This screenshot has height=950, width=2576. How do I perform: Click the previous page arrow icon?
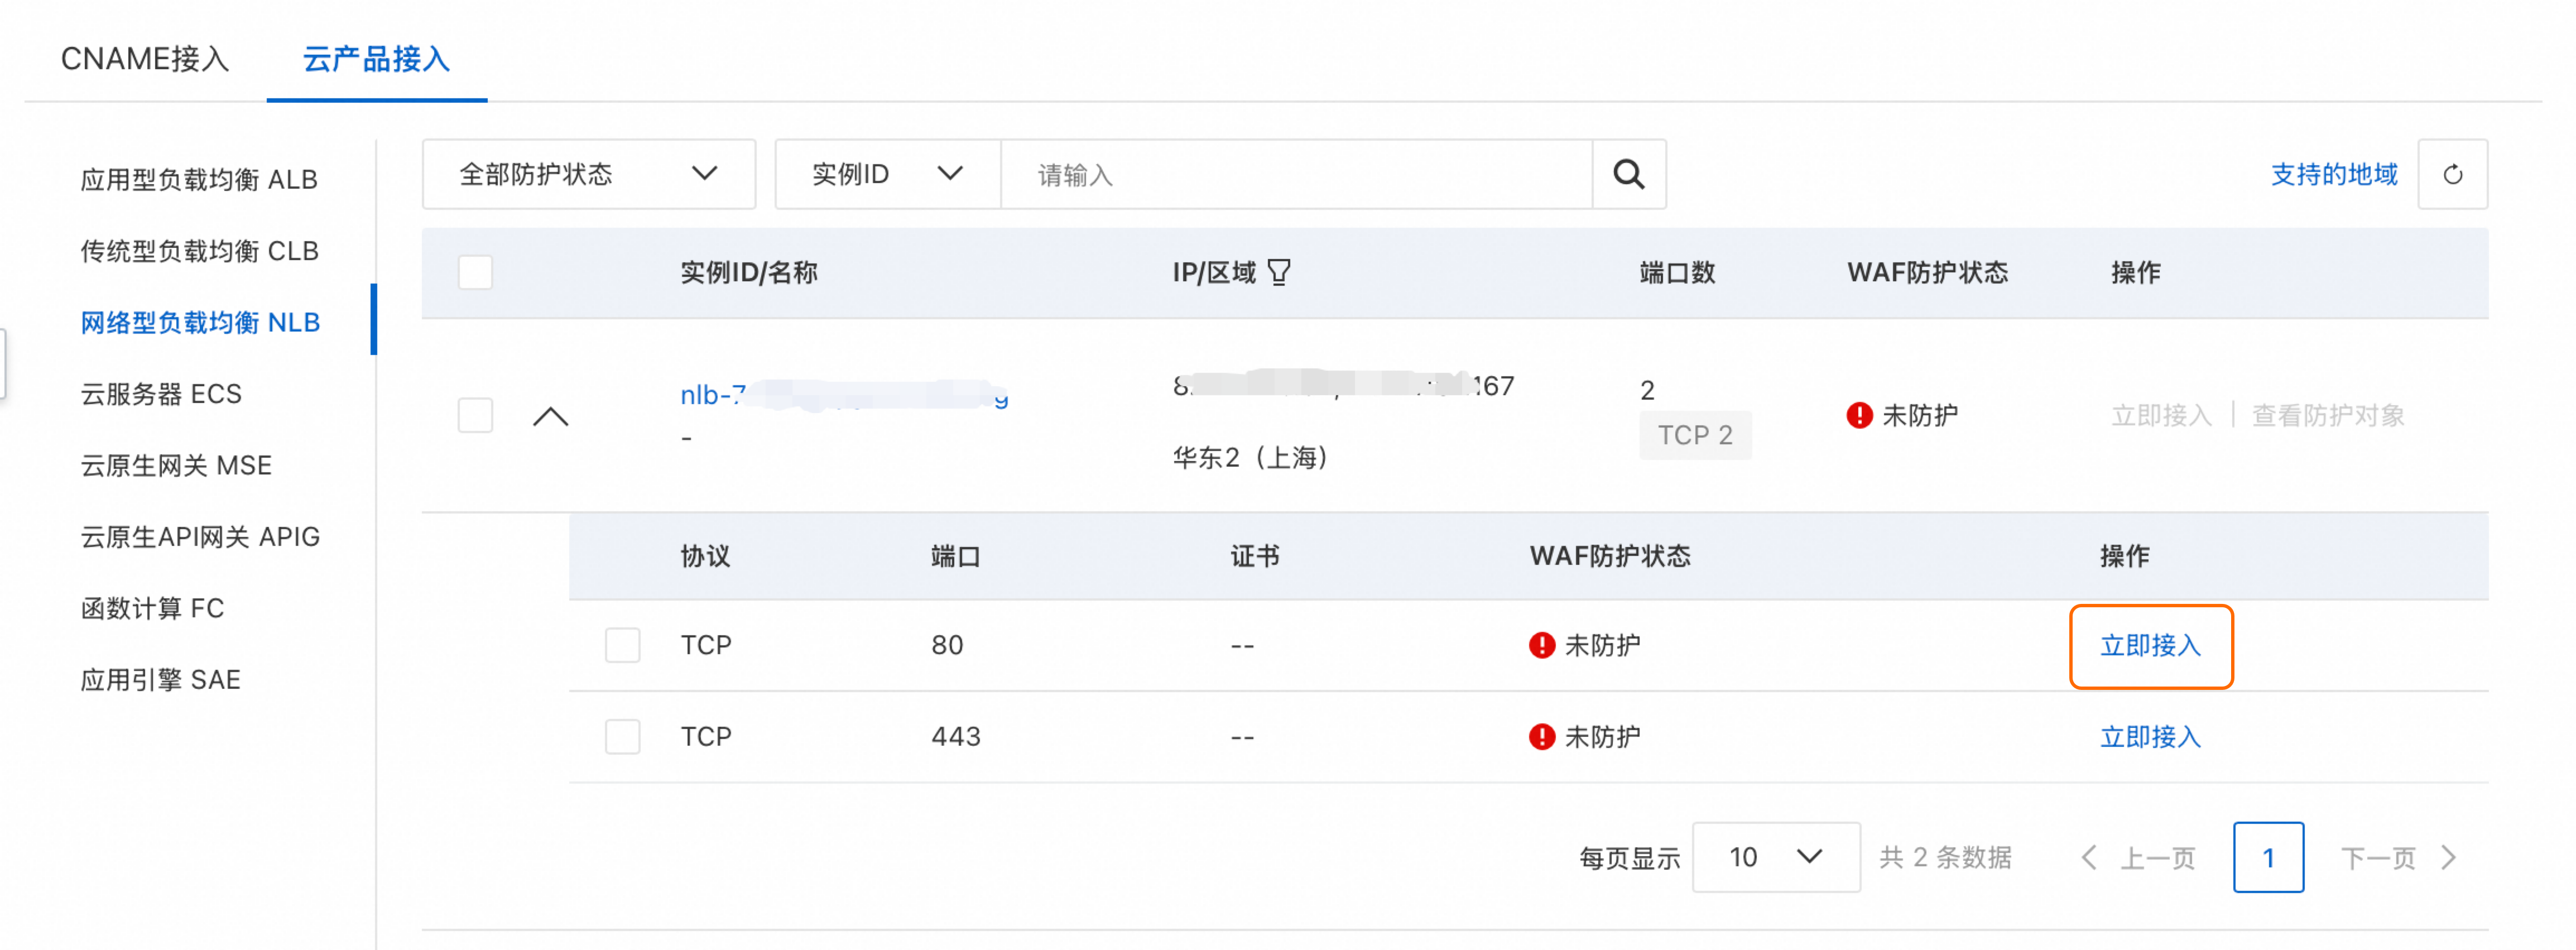2088,857
